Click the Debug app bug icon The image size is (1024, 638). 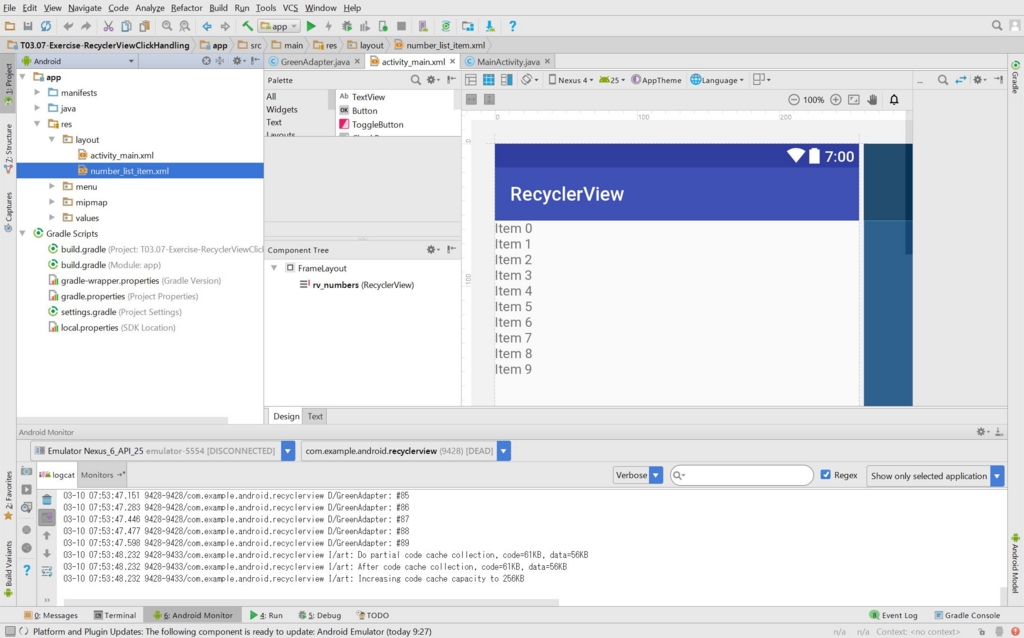[x=347, y=26]
